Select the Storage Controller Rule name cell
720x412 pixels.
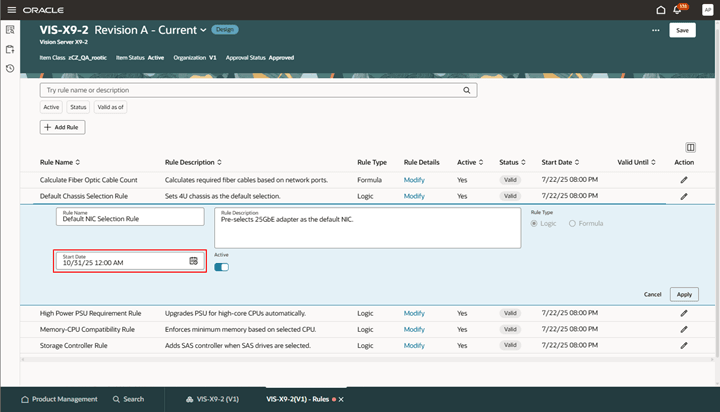point(73,345)
